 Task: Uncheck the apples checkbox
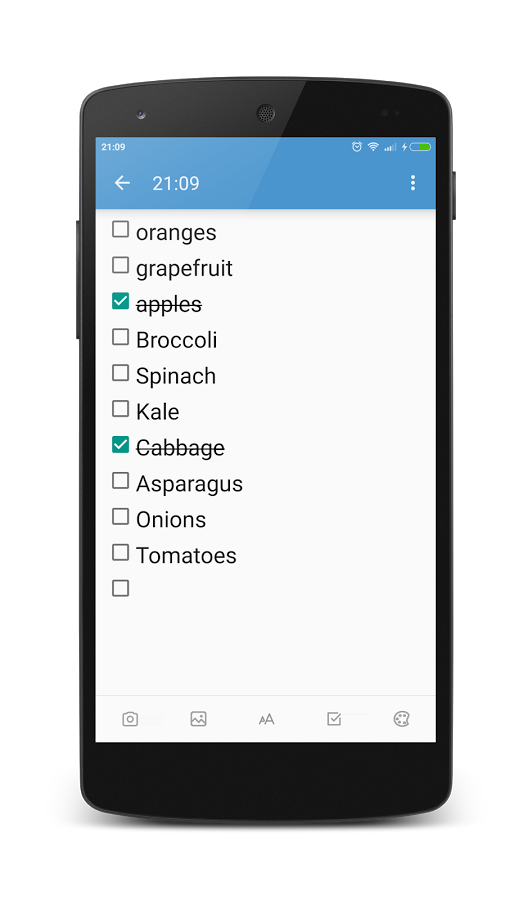coord(121,301)
